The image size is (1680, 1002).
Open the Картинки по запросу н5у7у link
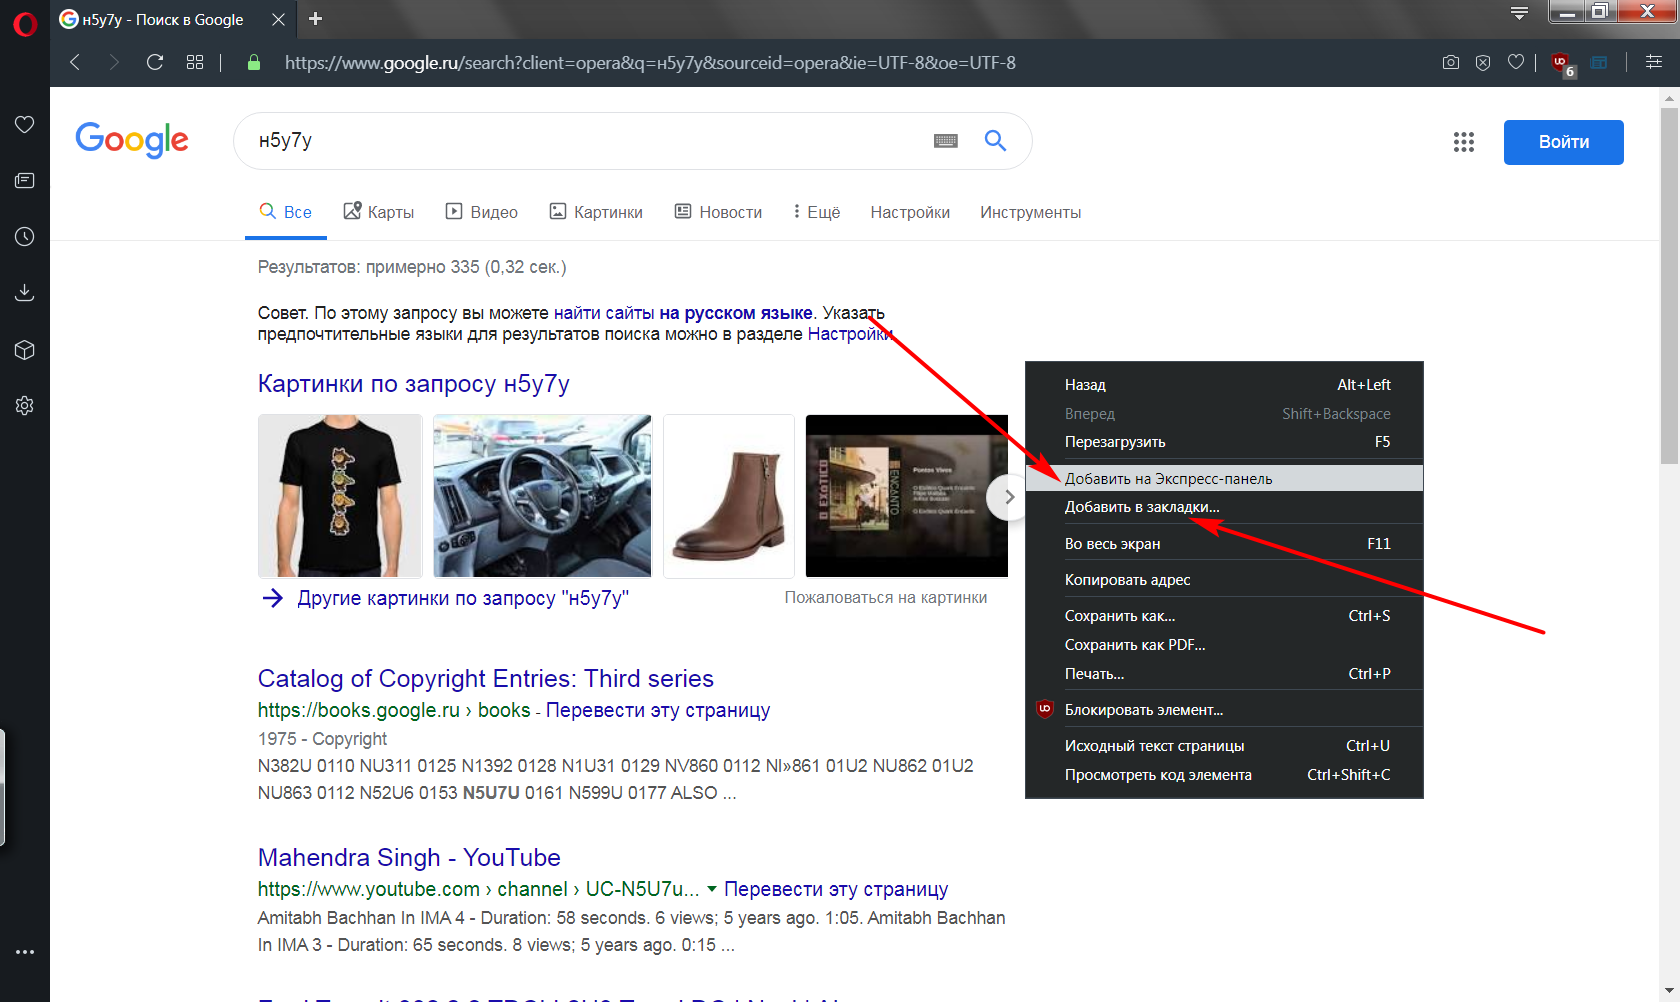(x=414, y=384)
